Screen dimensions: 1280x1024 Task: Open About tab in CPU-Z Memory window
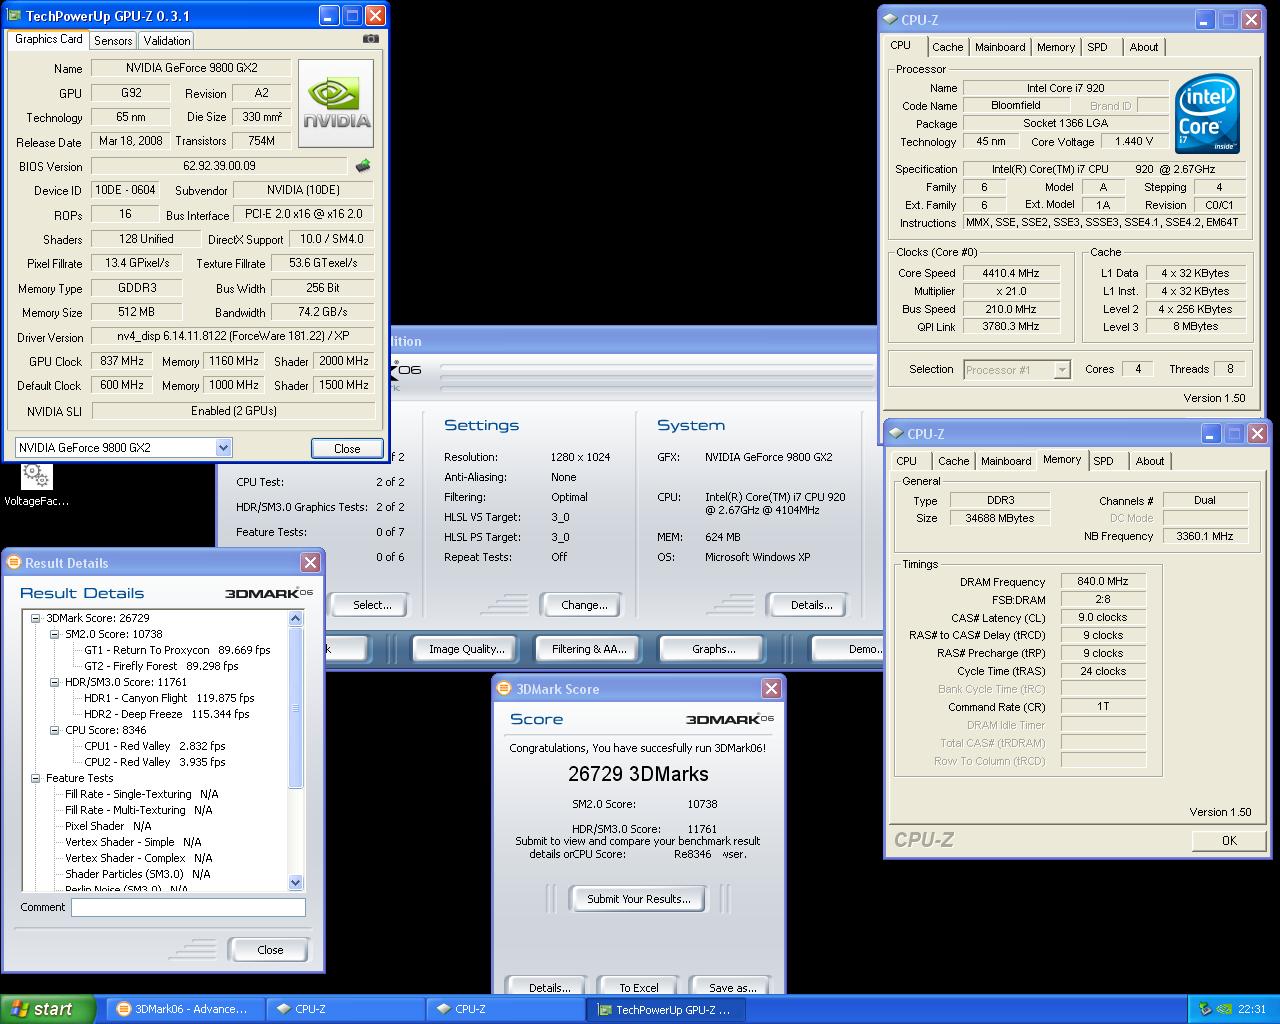[1150, 461]
